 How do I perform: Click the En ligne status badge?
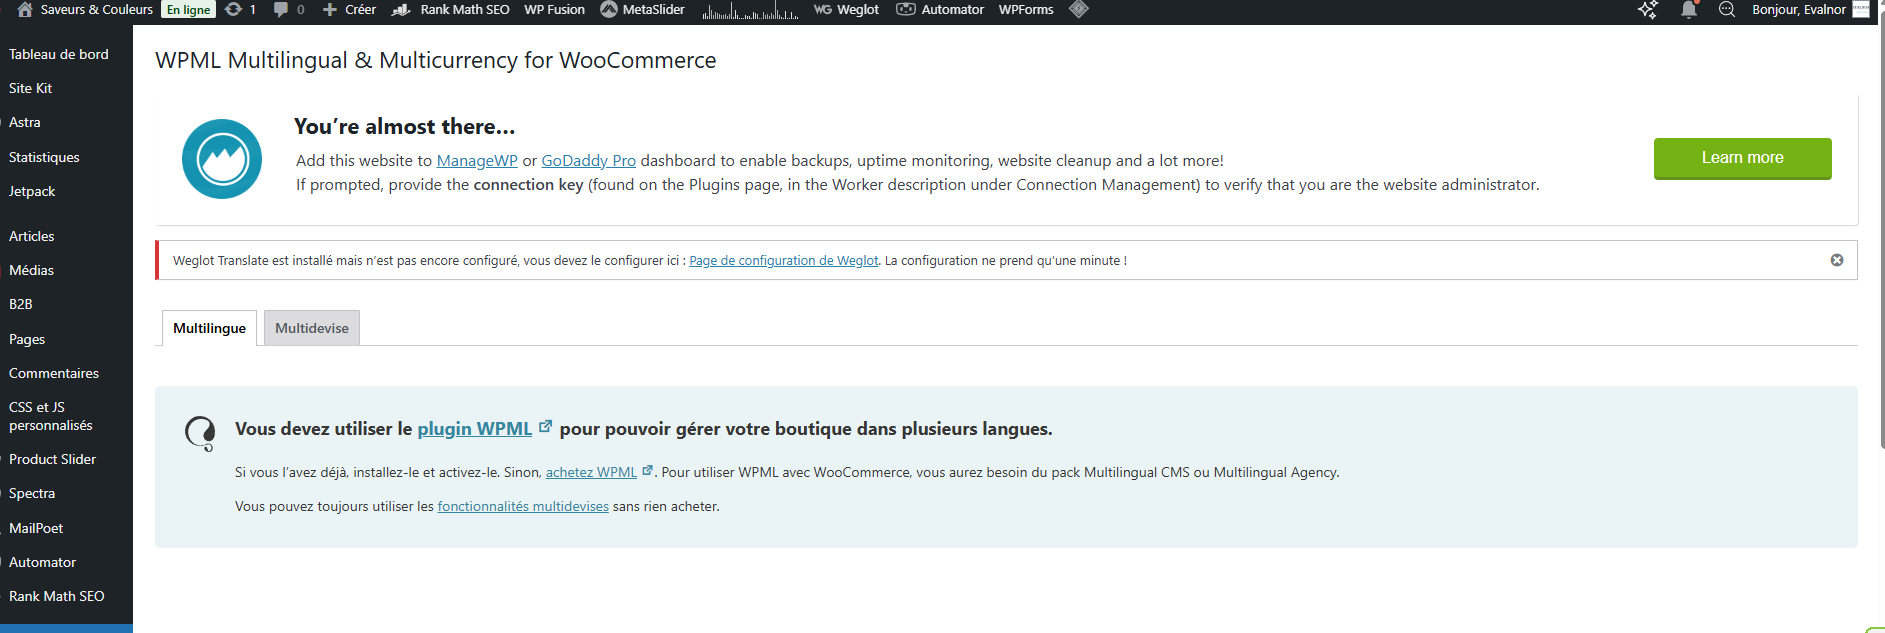point(188,9)
